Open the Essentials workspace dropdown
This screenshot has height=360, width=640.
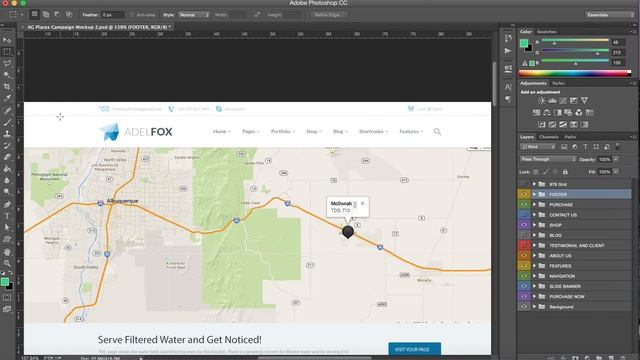tap(610, 15)
